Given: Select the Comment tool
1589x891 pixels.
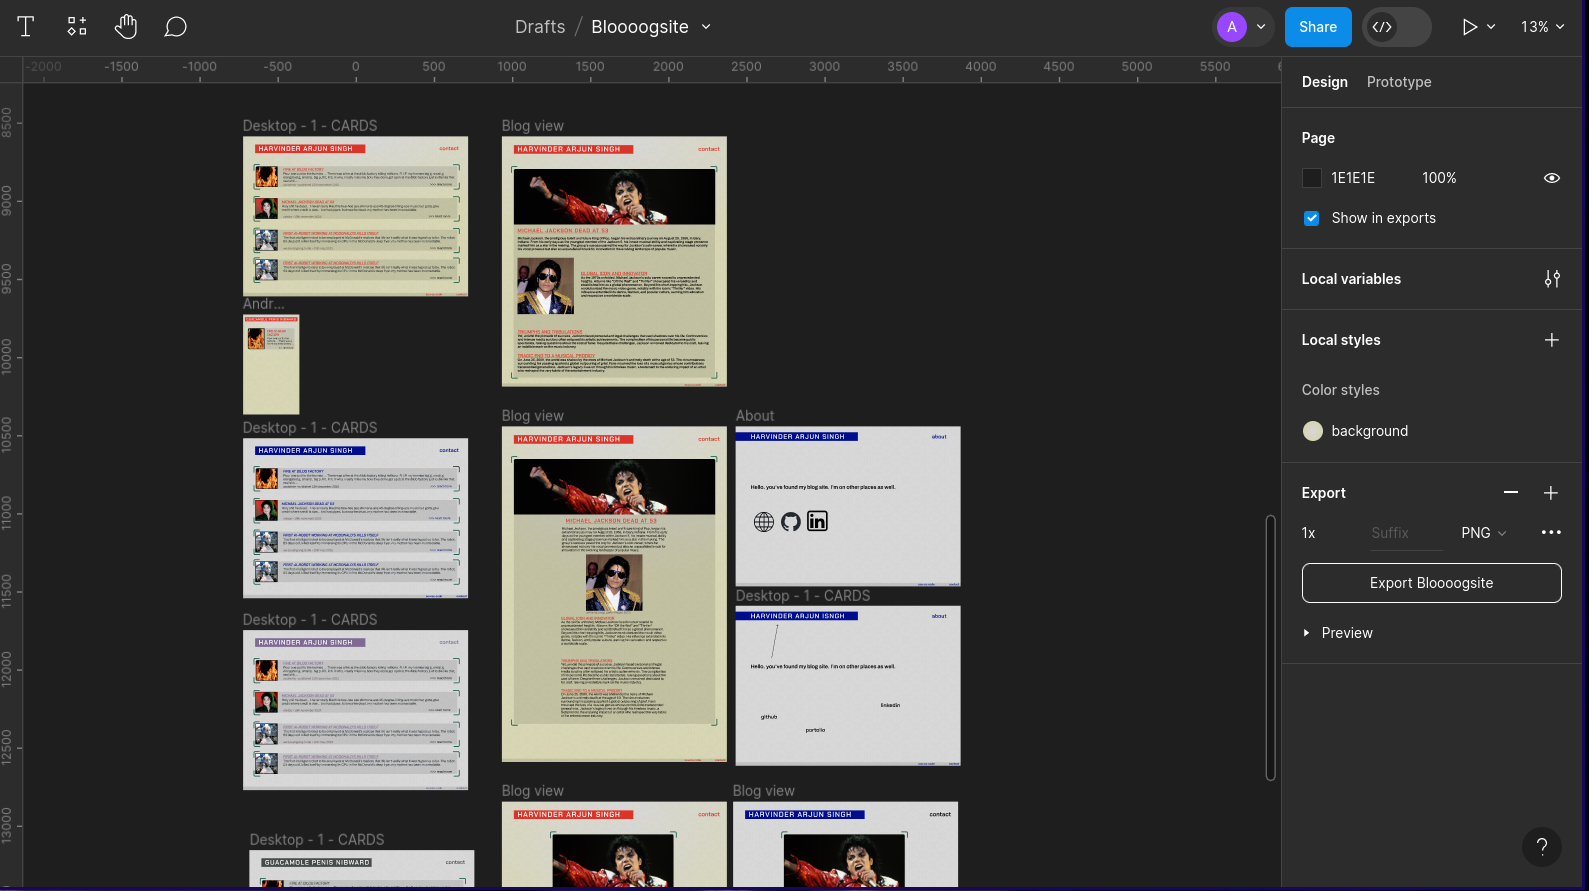Looking at the screenshot, I should pyautogui.click(x=175, y=27).
